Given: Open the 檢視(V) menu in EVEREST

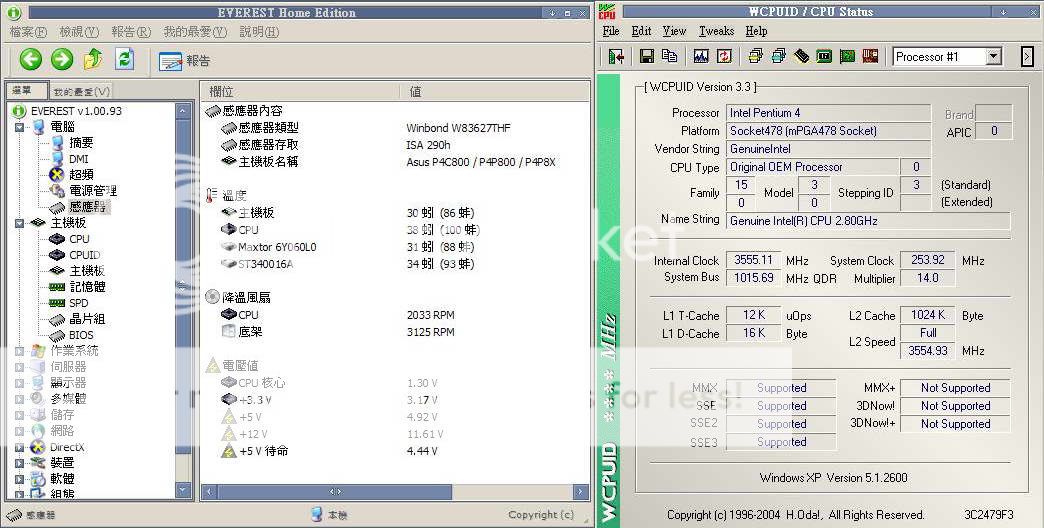Looking at the screenshot, I should 79,32.
